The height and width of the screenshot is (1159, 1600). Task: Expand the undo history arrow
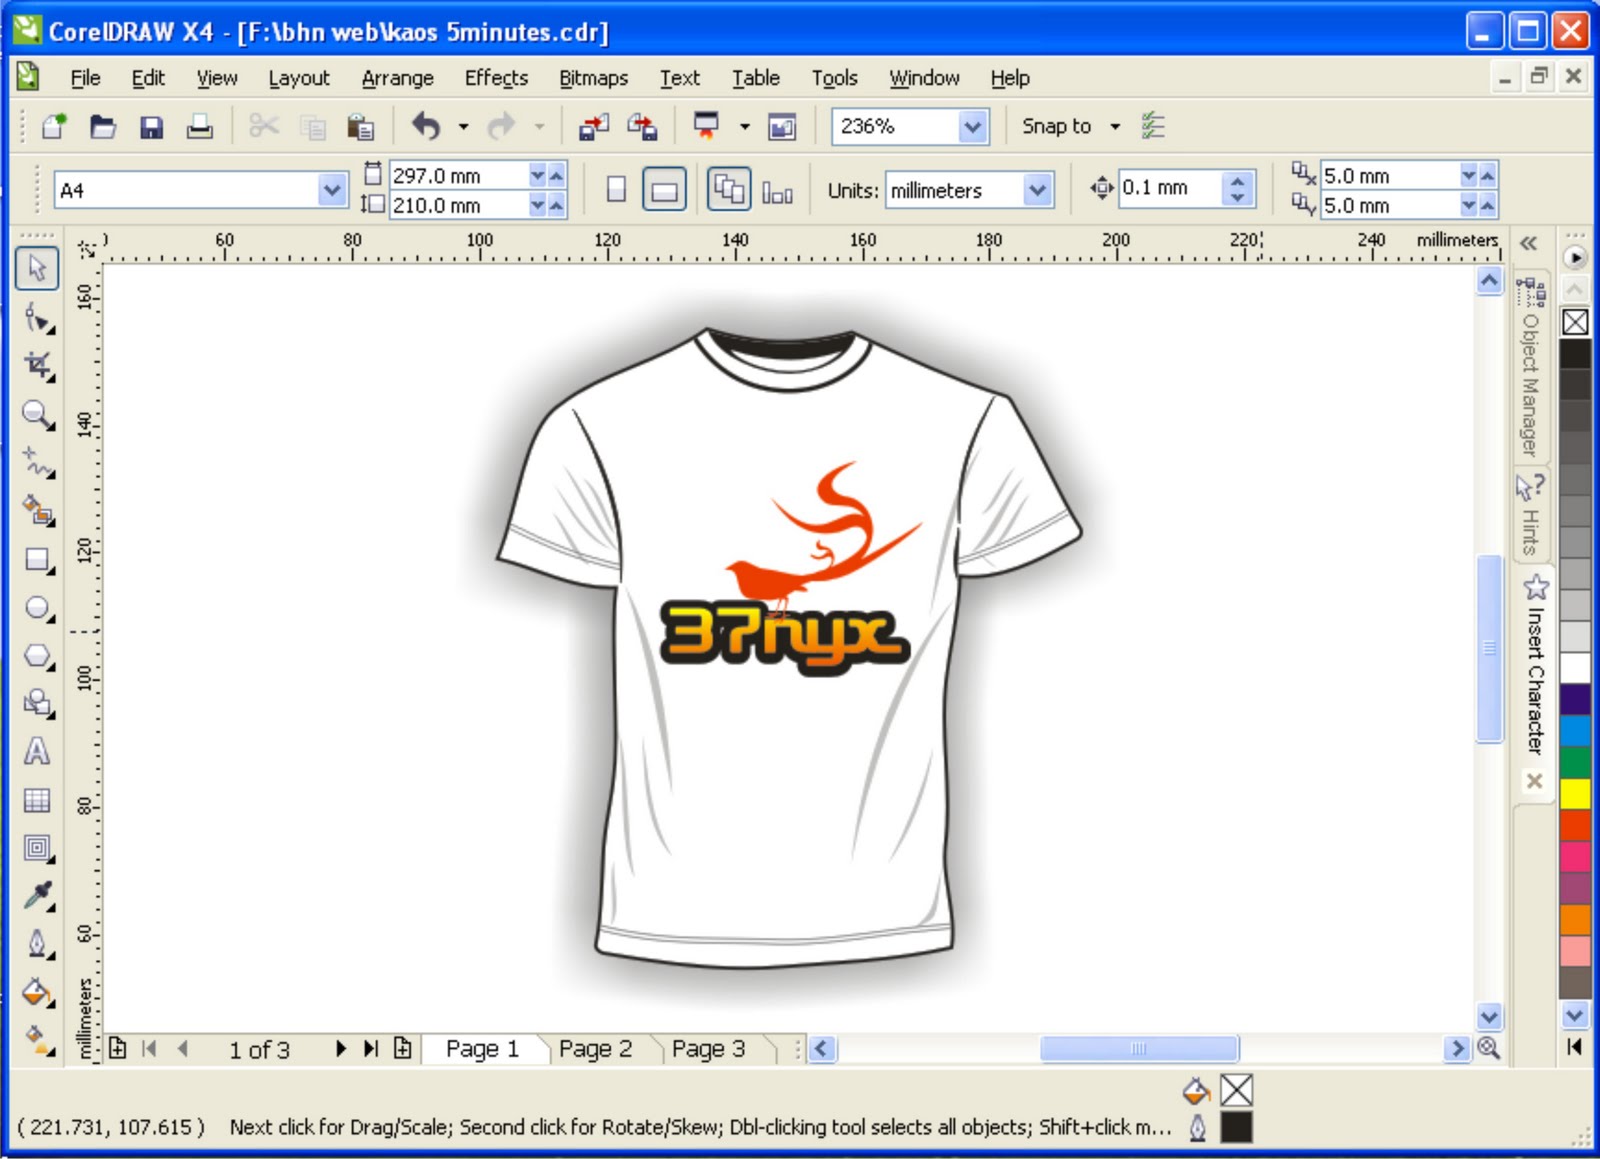coord(463,126)
